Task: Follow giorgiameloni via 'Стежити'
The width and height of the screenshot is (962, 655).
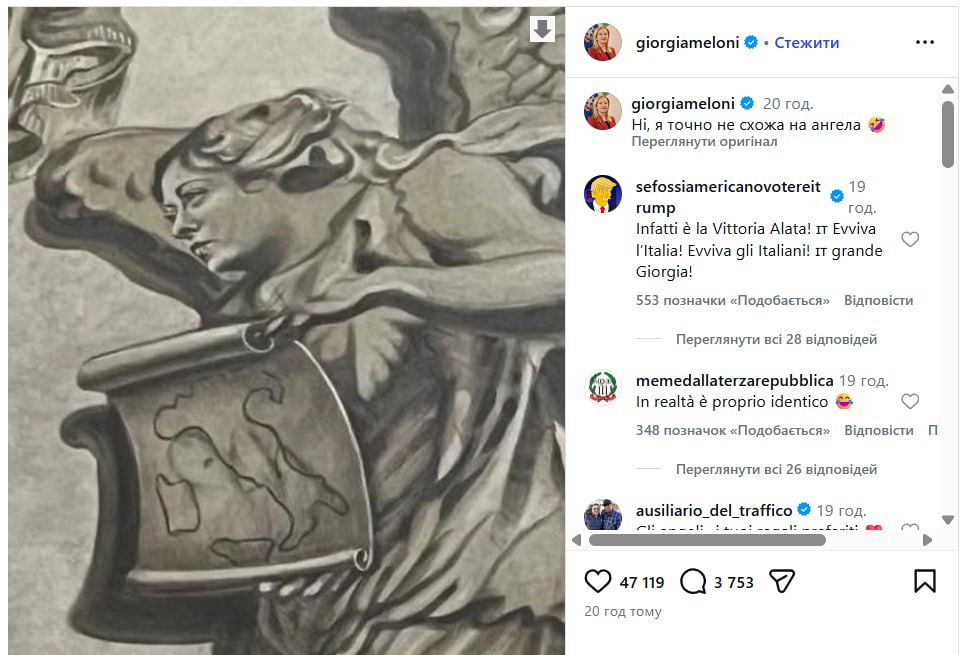Action: (806, 42)
